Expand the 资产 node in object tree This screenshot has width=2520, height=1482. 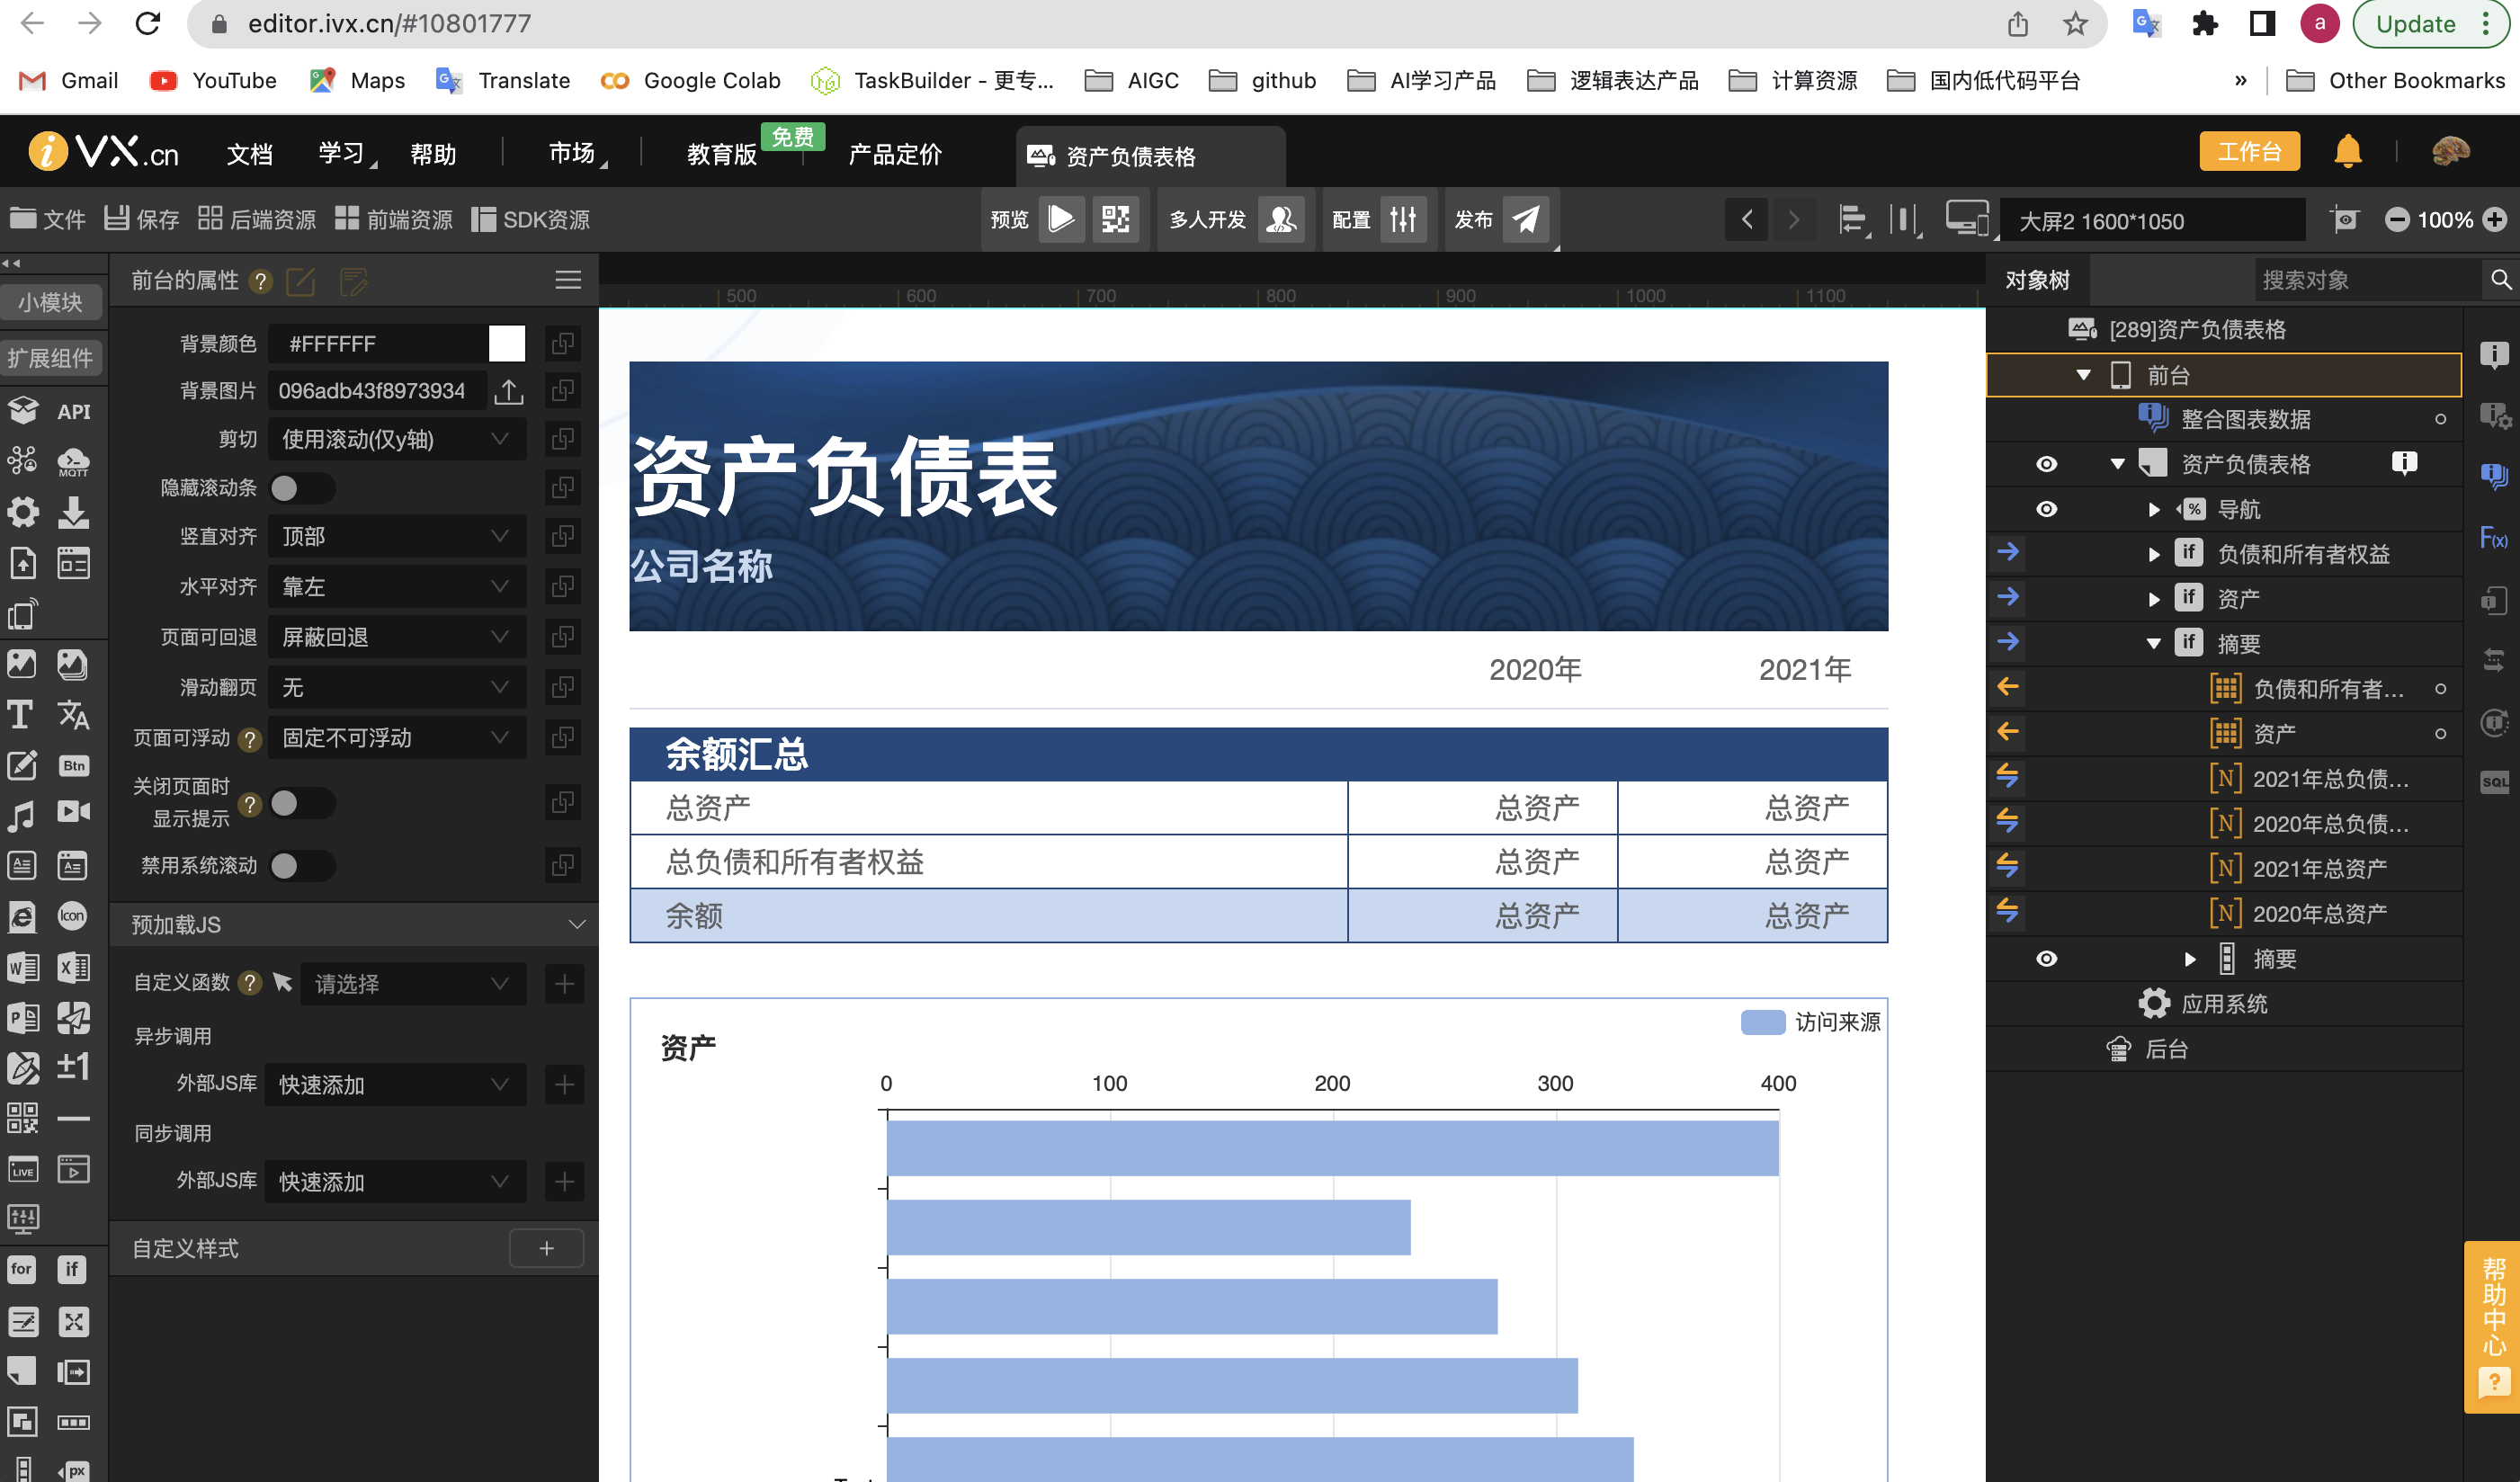(2153, 599)
